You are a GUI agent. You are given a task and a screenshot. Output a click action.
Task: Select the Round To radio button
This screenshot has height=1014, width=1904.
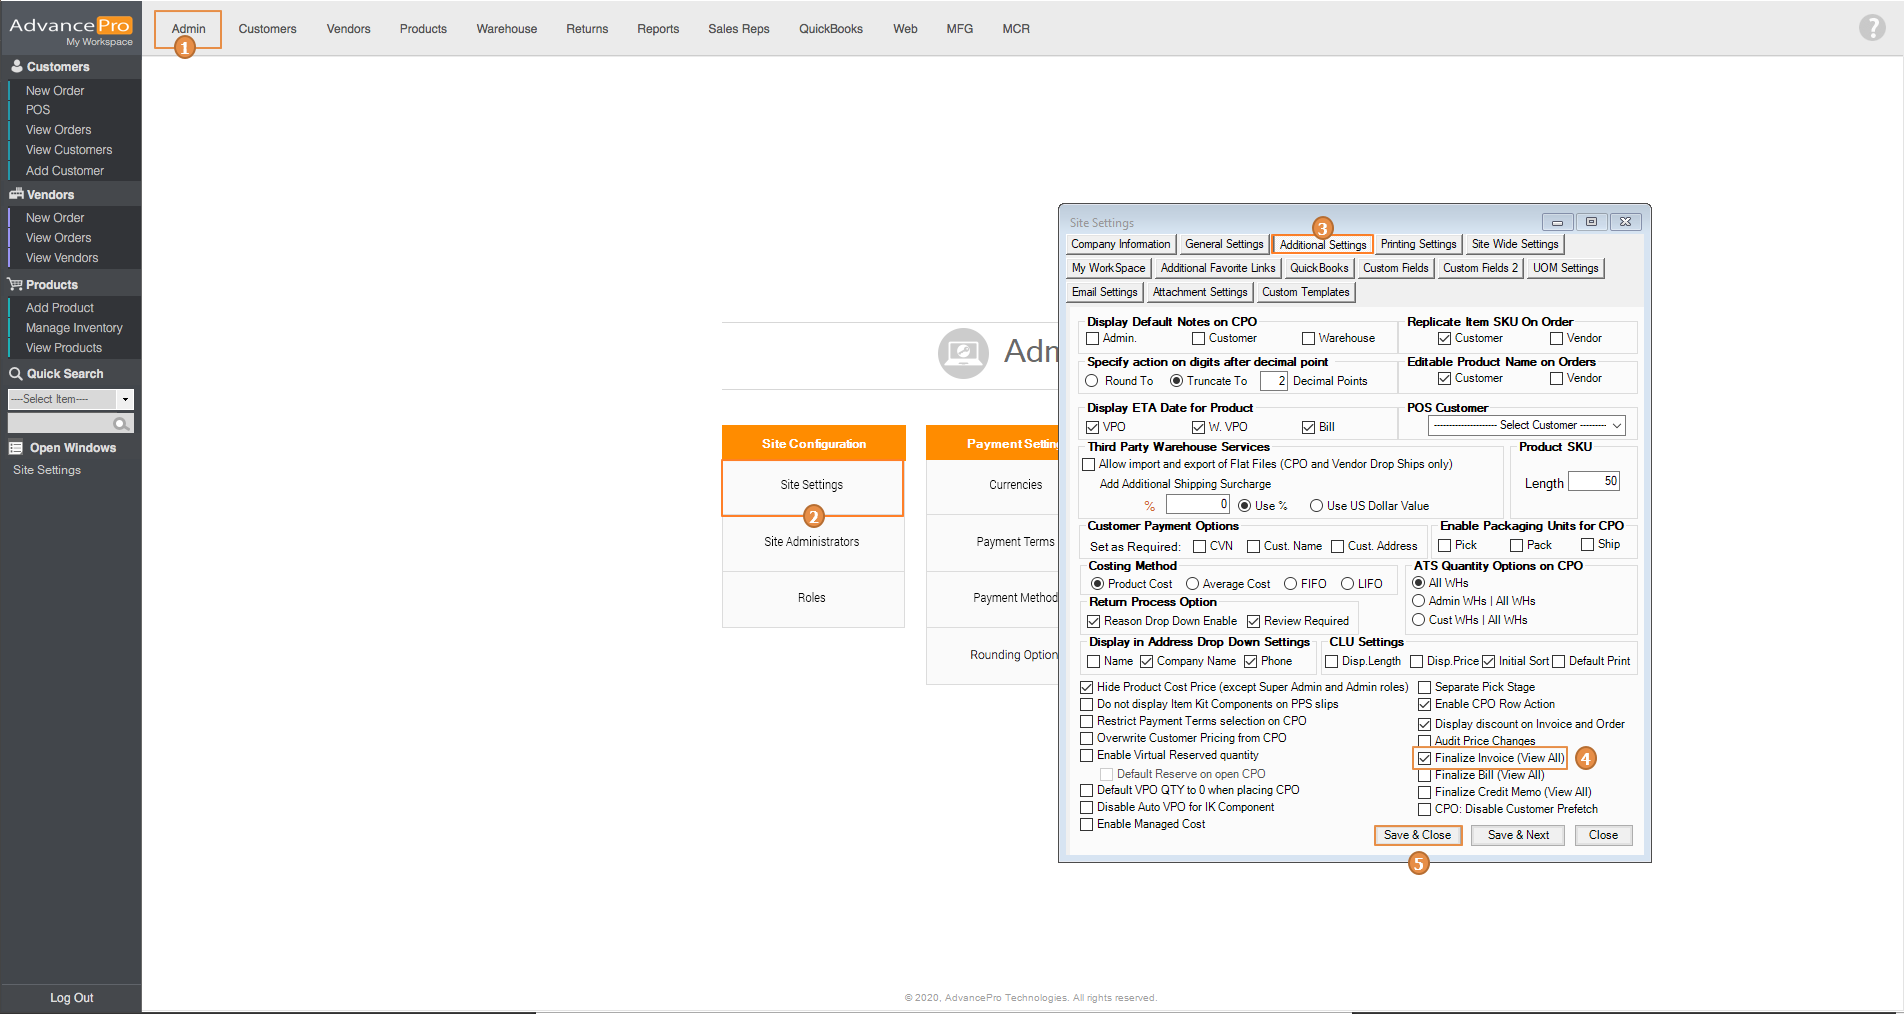point(1092,381)
